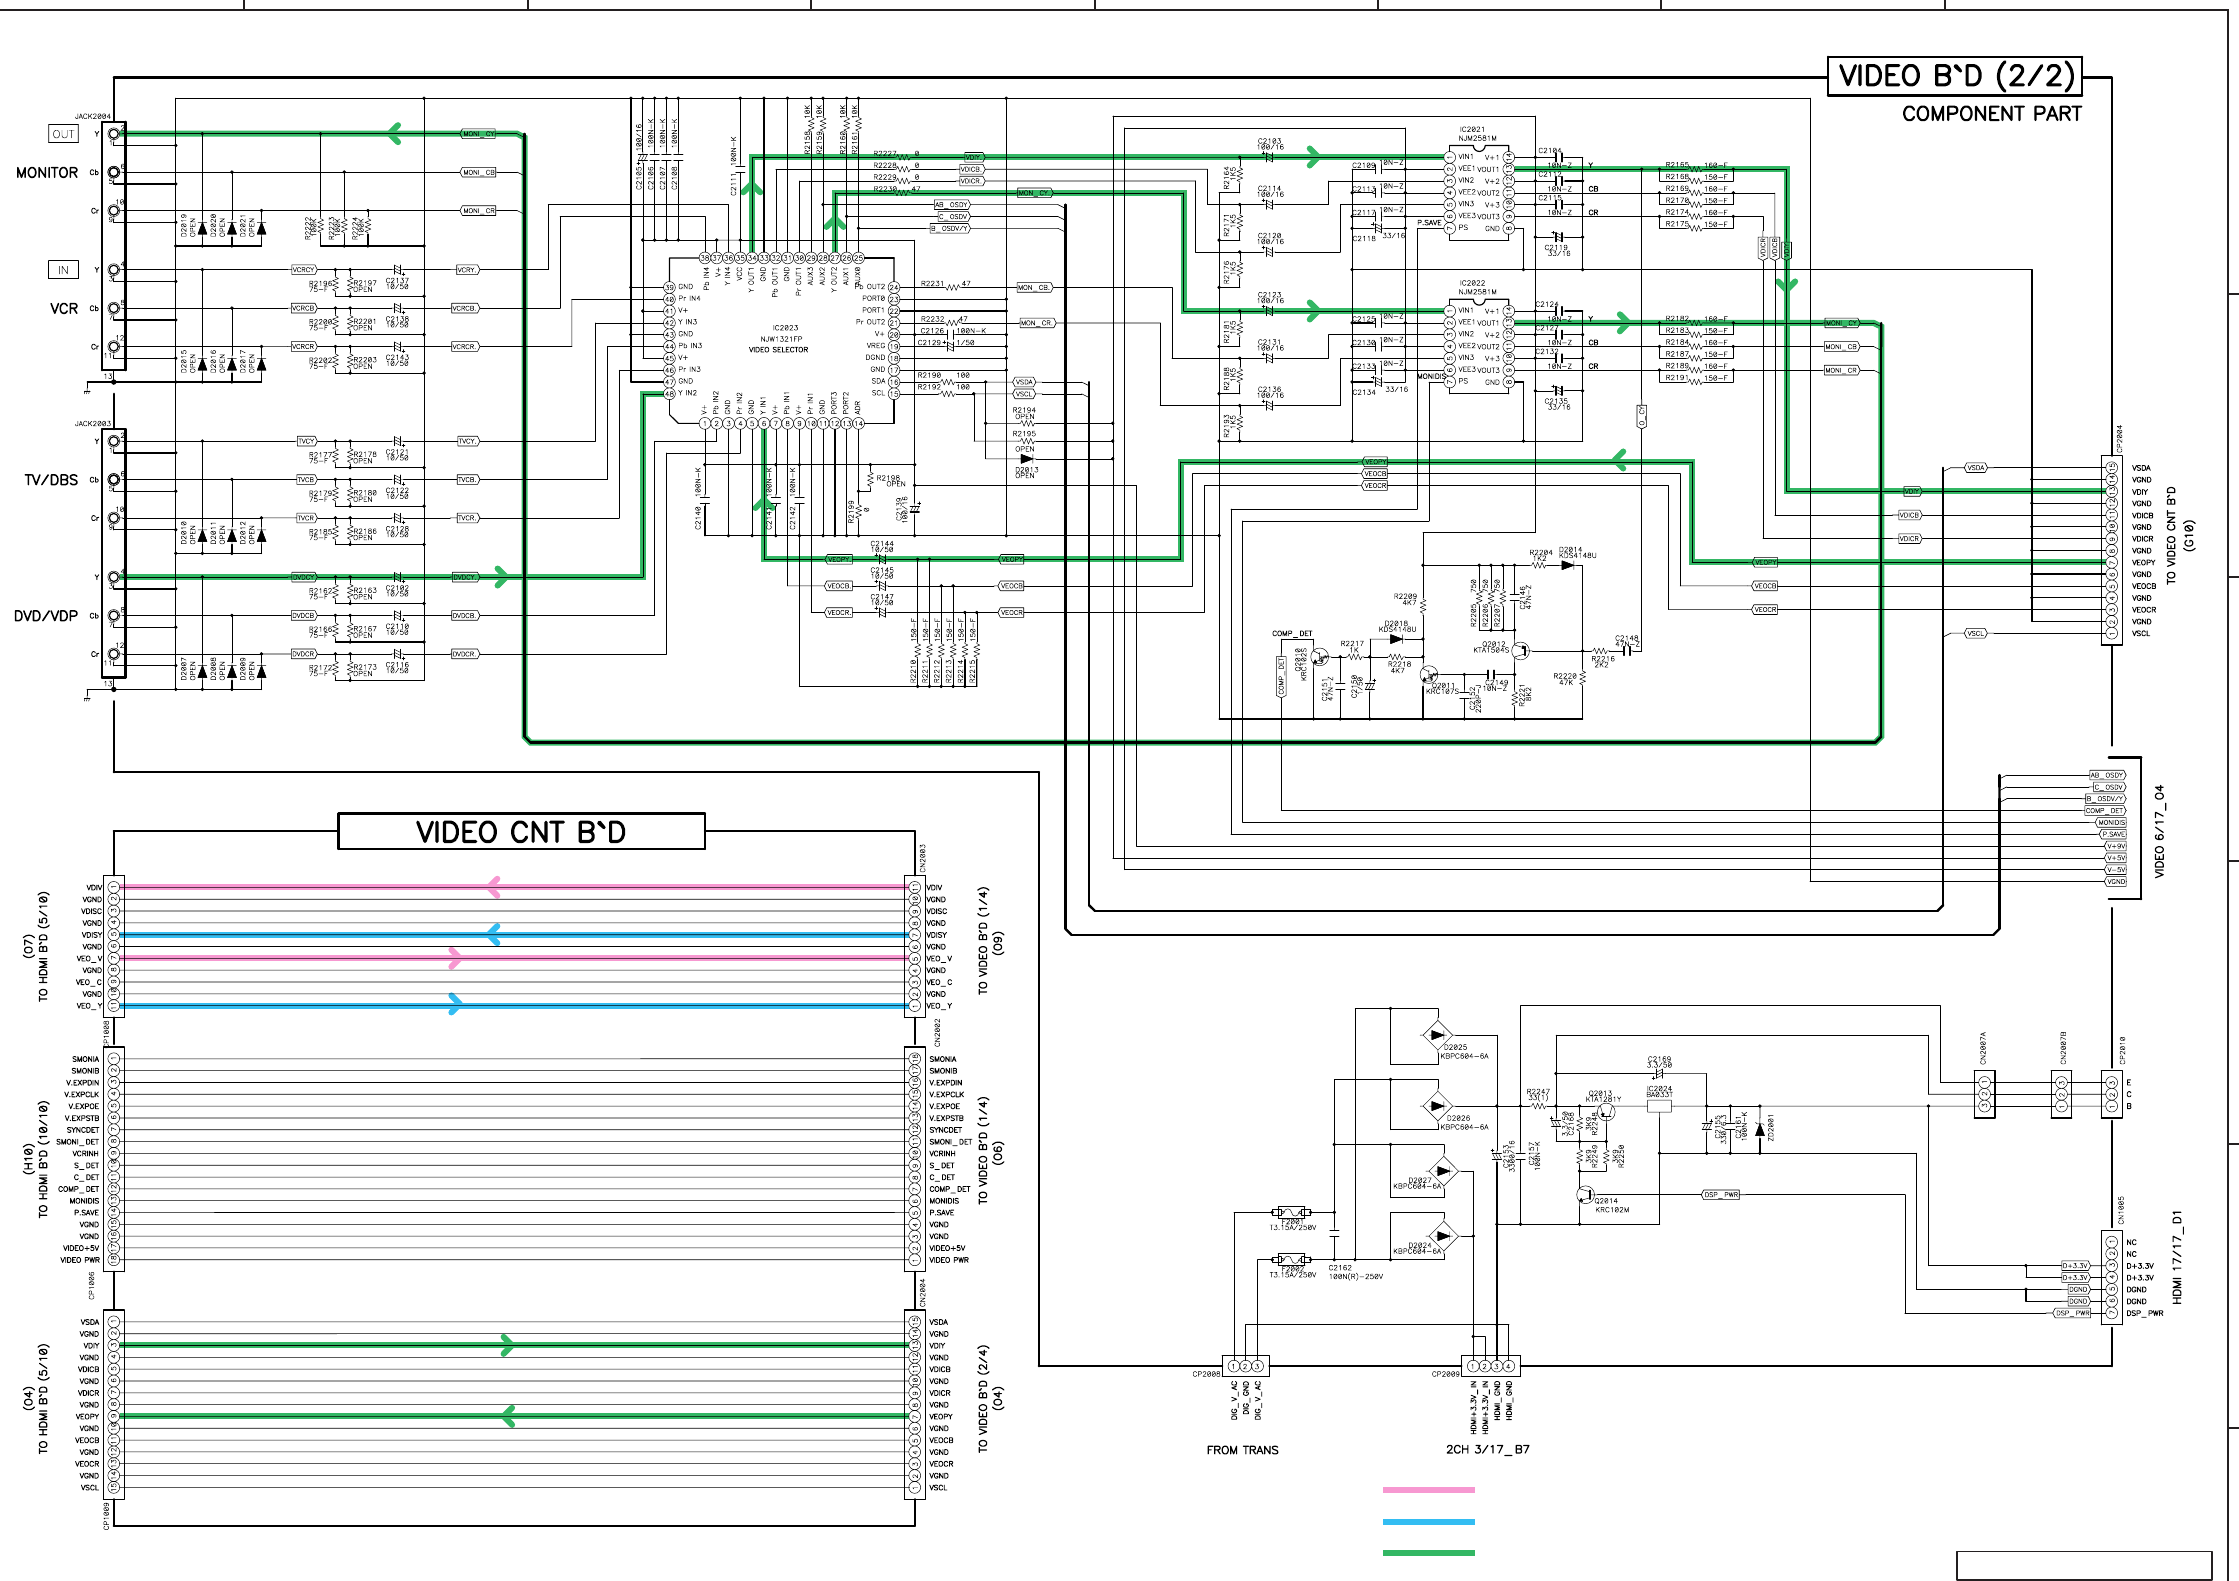This screenshot has height=1581, width=2239.
Task: Click the VIDEO CNT B'D title box
Action: click(521, 832)
